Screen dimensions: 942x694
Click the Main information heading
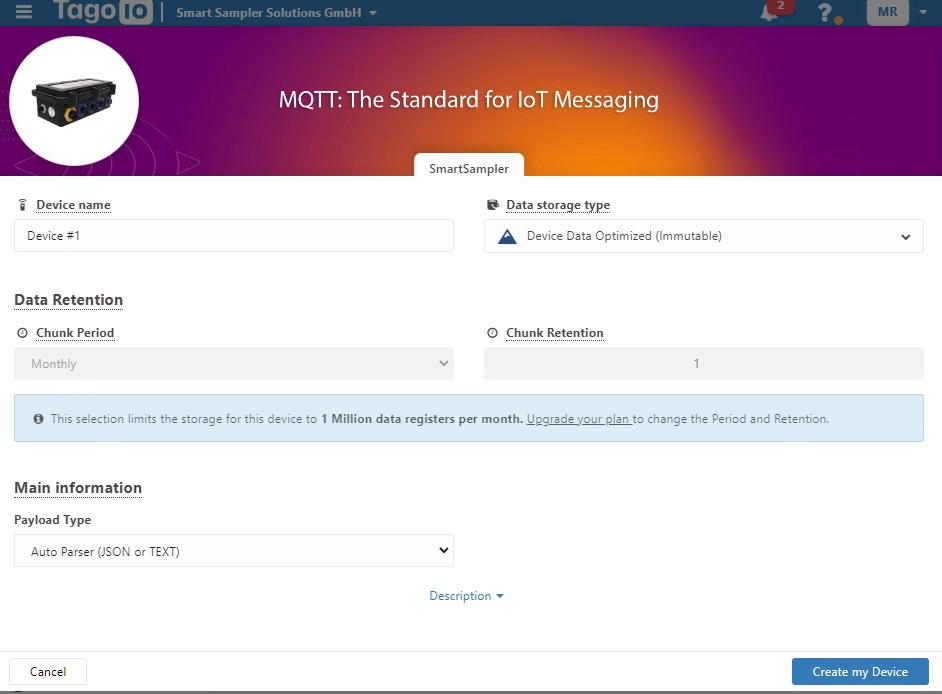click(78, 488)
